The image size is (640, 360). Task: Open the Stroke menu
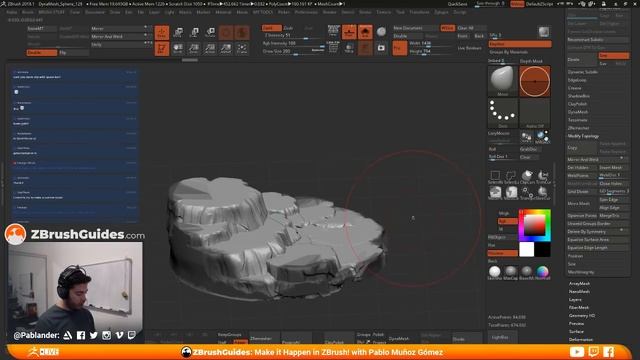click(x=365, y=12)
